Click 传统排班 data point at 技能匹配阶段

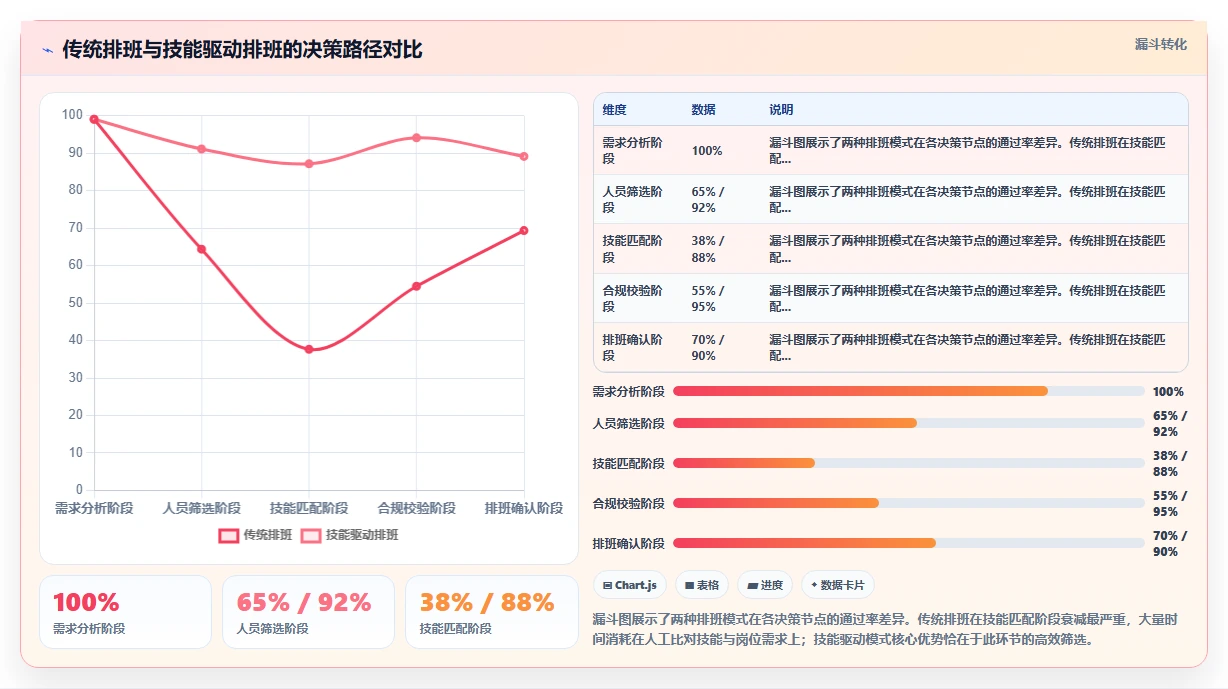tap(309, 349)
